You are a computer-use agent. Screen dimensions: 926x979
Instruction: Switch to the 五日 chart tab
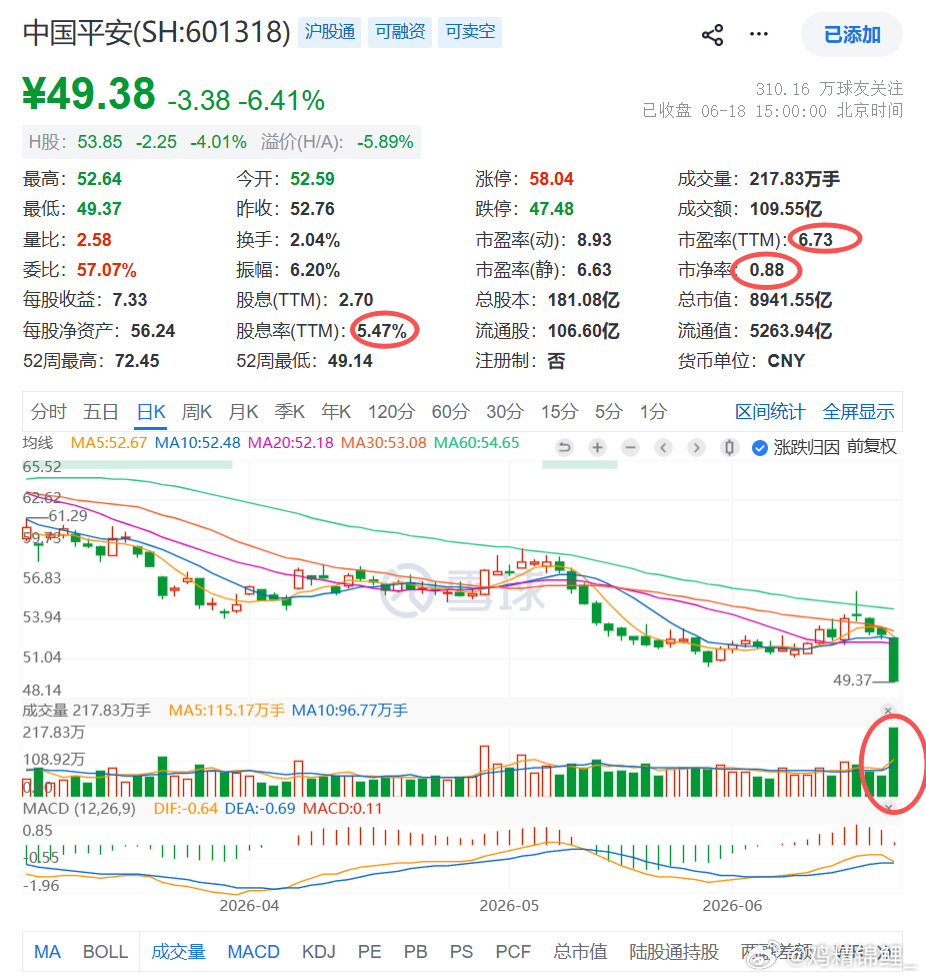tap(101, 412)
